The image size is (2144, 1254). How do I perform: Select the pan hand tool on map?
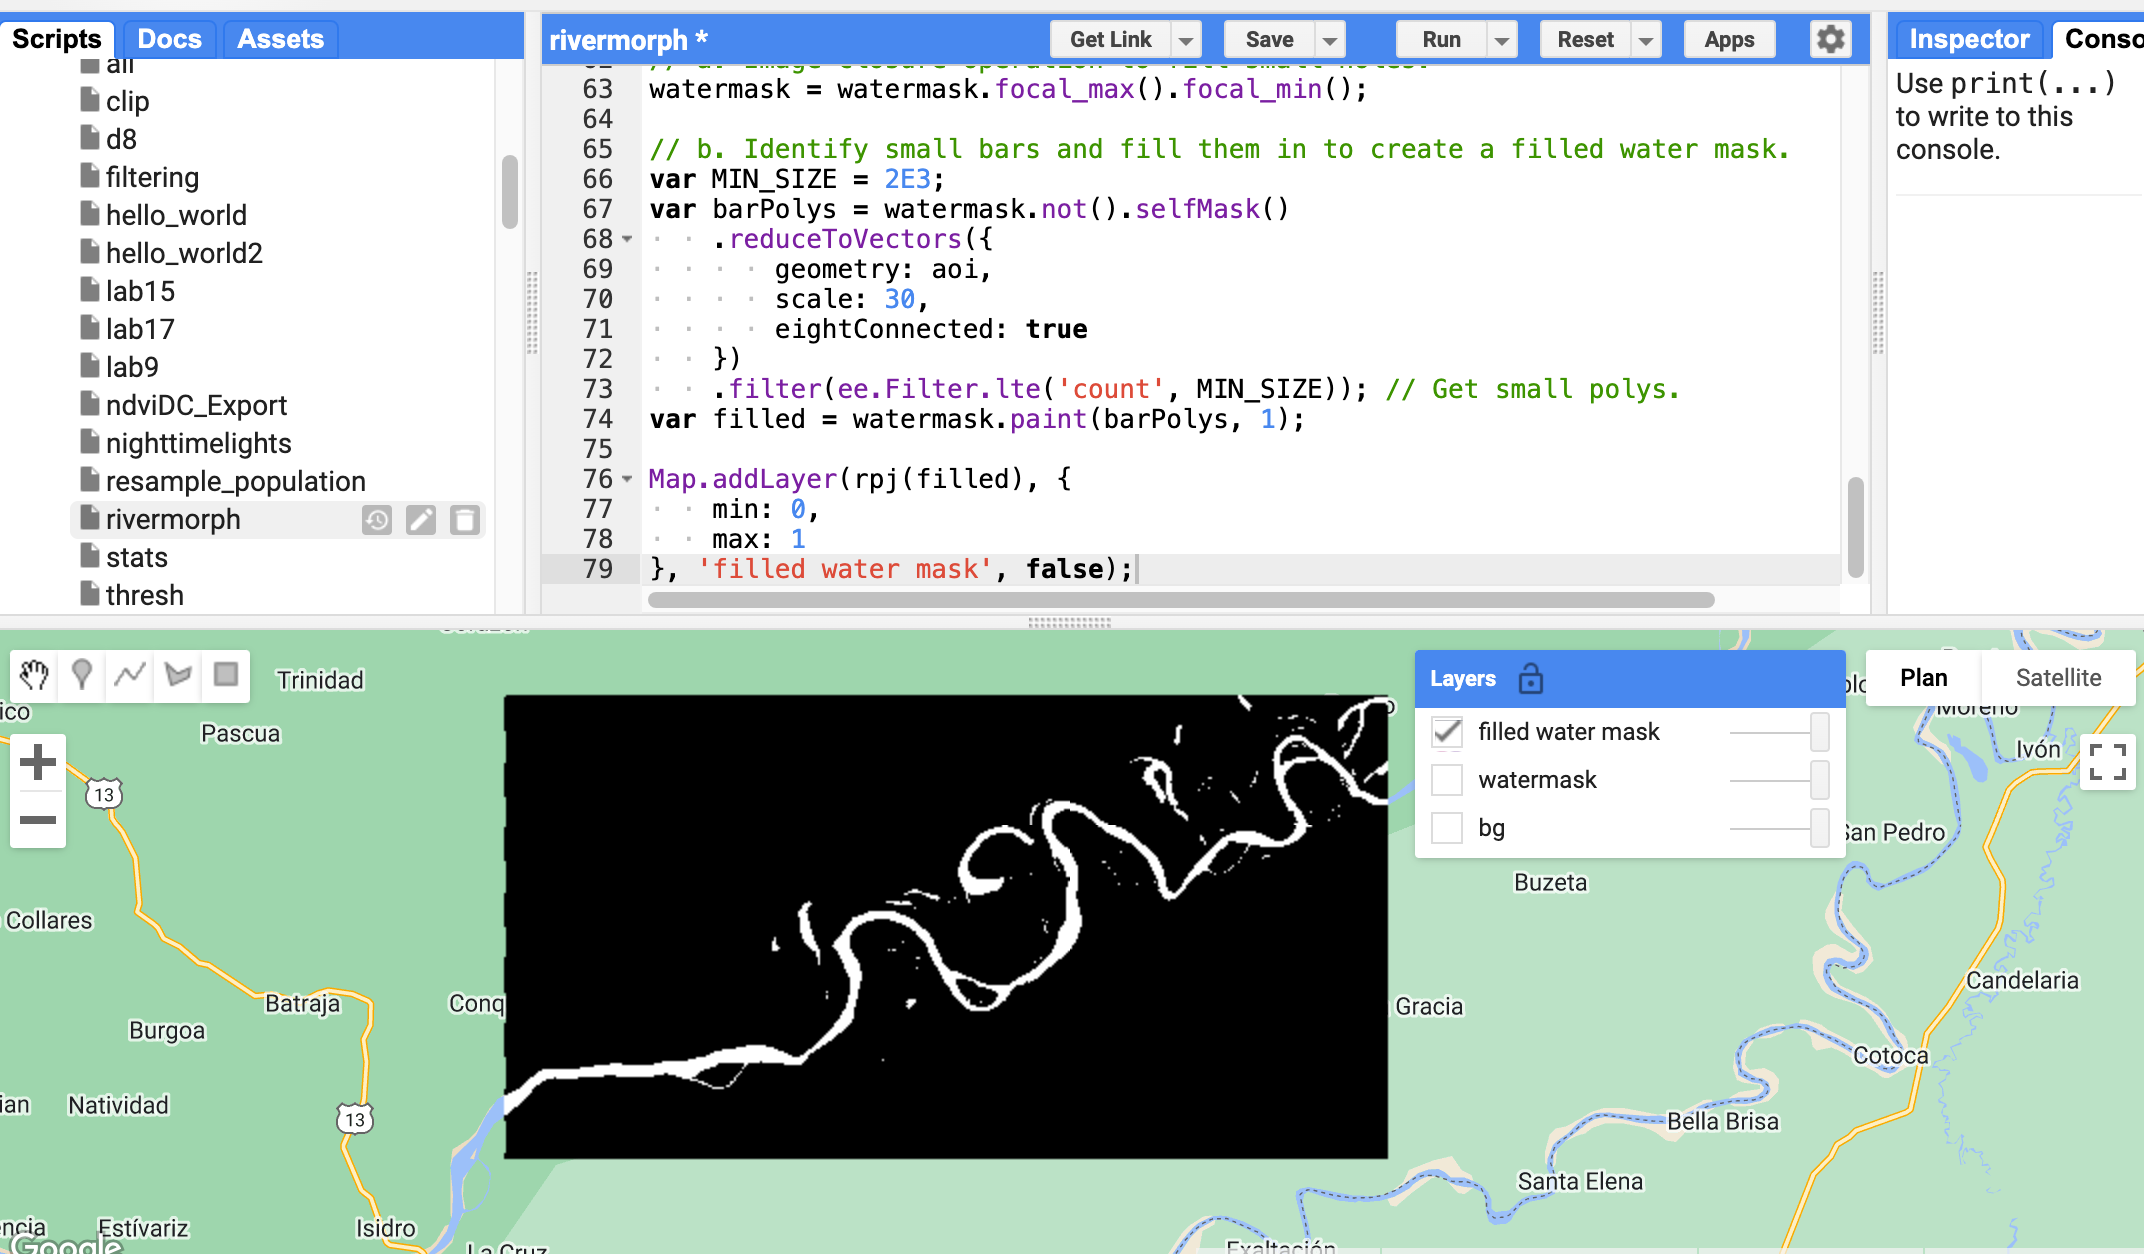point(34,676)
